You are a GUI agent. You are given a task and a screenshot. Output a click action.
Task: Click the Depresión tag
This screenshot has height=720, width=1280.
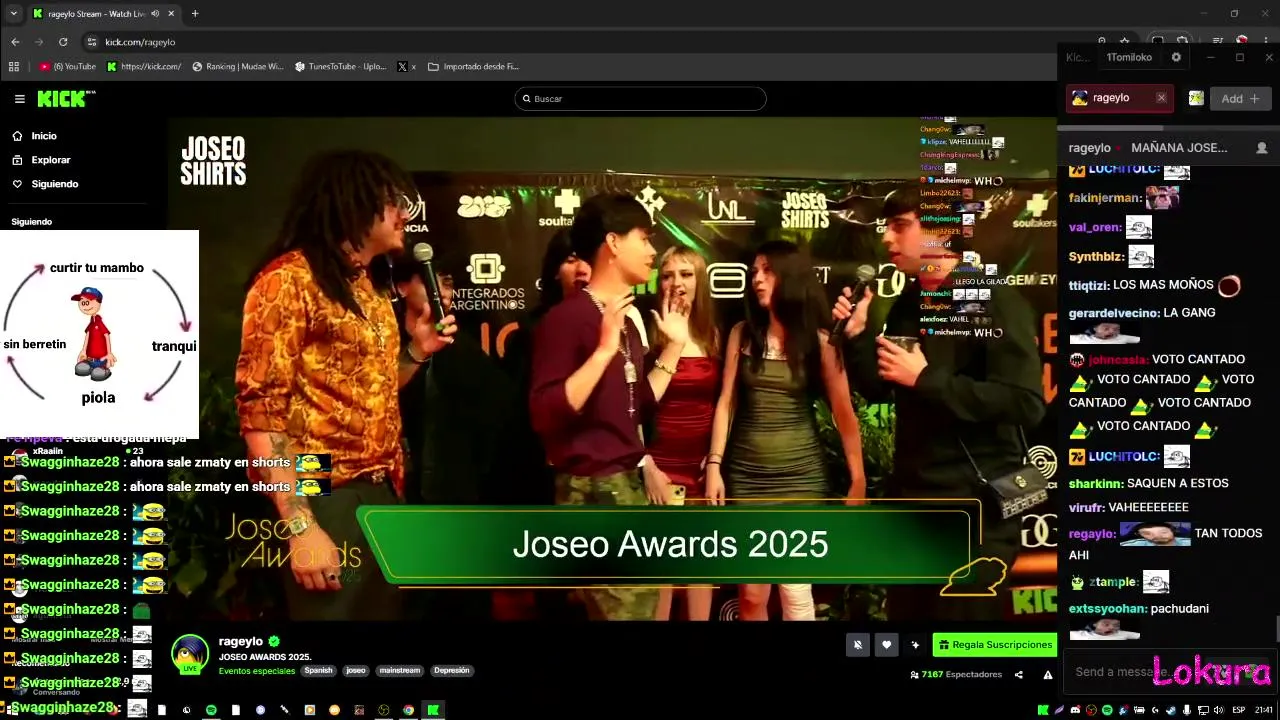coord(451,671)
